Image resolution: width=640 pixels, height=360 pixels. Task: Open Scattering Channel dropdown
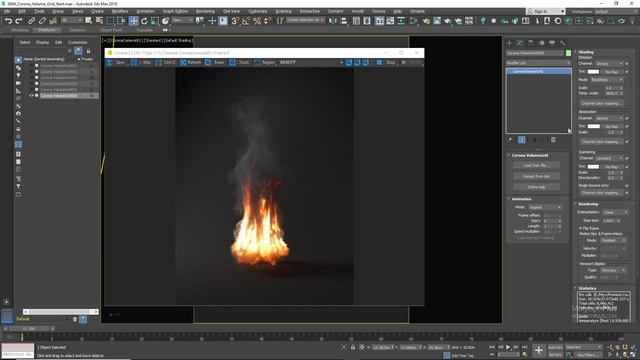tap(609, 158)
